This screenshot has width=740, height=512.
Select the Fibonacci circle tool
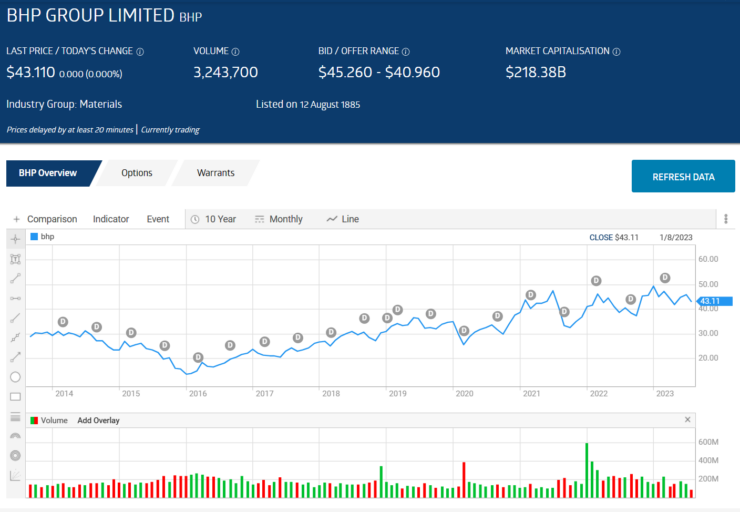[16, 455]
